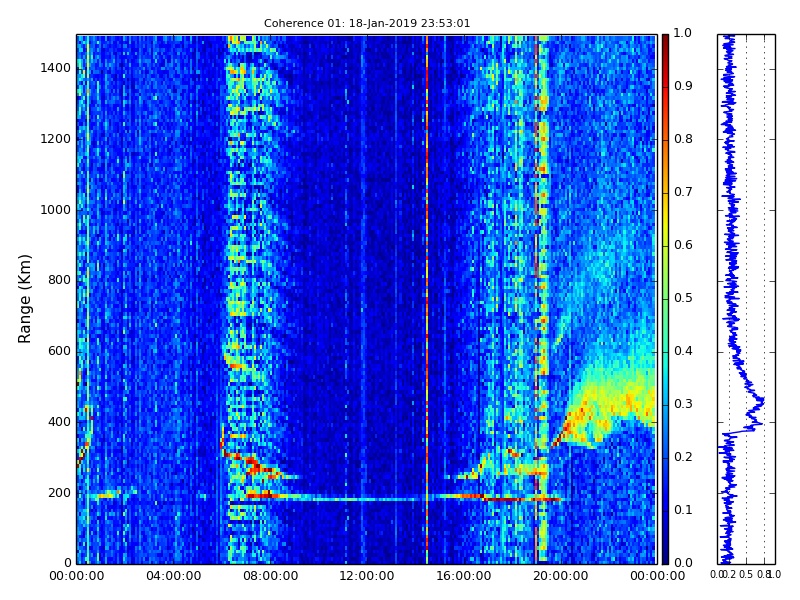Click the colorbar 0.9 value label
Viewport: 800px width, 600px height.
pos(683,86)
